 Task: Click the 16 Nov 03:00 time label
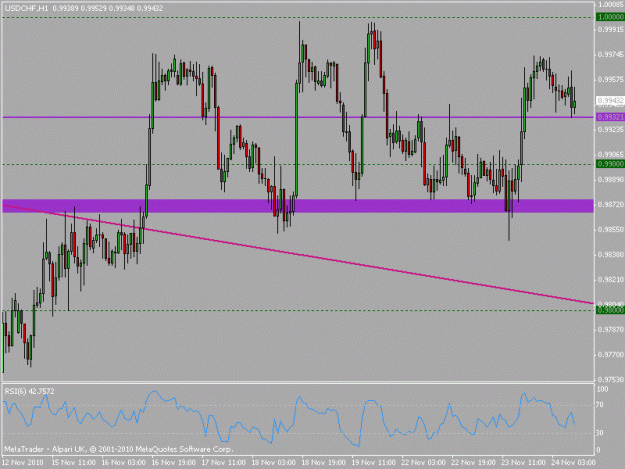click(124, 462)
